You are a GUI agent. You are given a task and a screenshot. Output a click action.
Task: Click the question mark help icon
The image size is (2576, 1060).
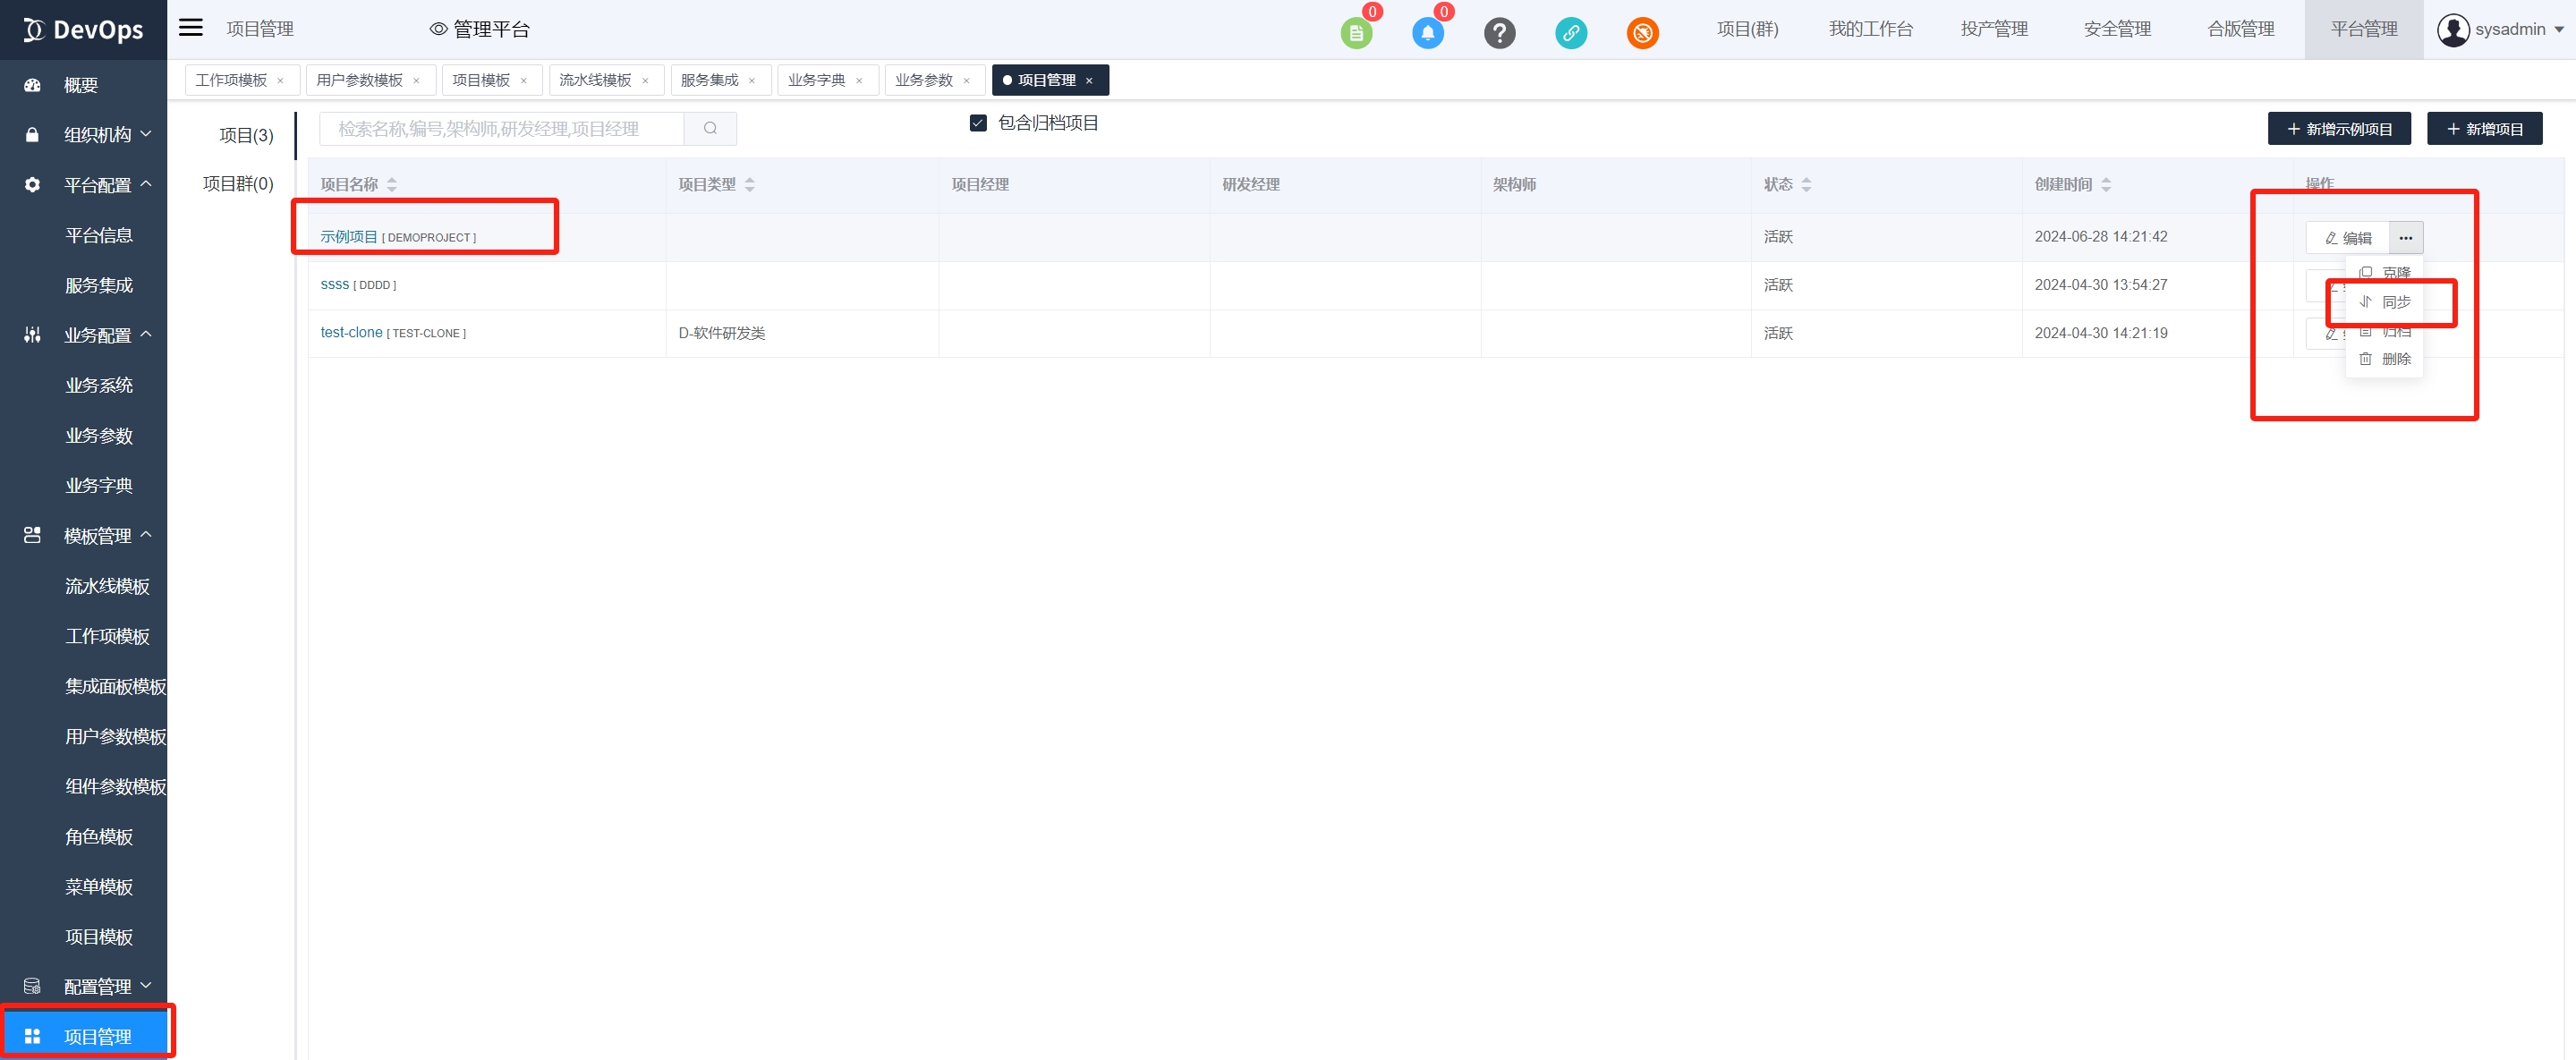(x=1499, y=32)
